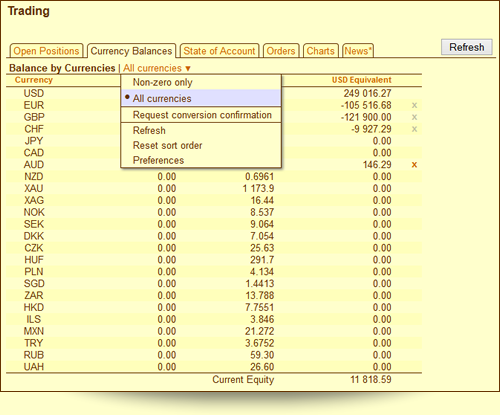Select the All currencies menu option
The image size is (500, 415).
point(201,98)
